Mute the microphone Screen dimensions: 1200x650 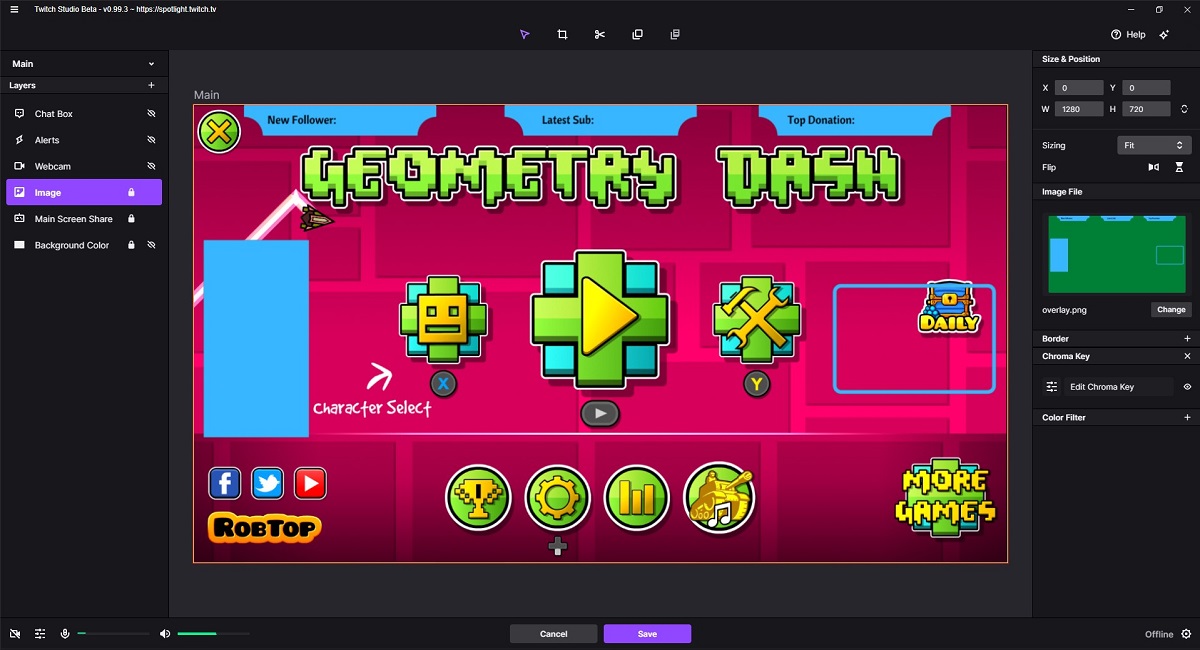pyautogui.click(x=65, y=634)
